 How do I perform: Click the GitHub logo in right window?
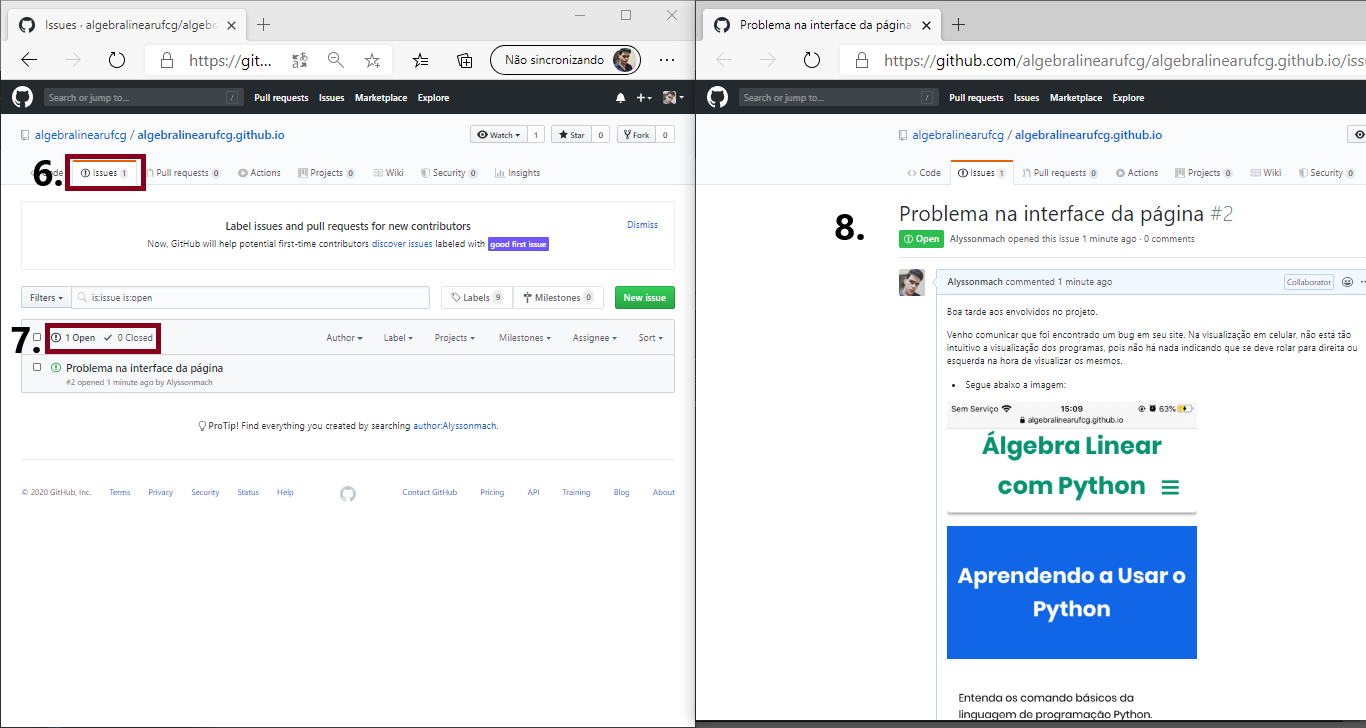click(x=717, y=97)
